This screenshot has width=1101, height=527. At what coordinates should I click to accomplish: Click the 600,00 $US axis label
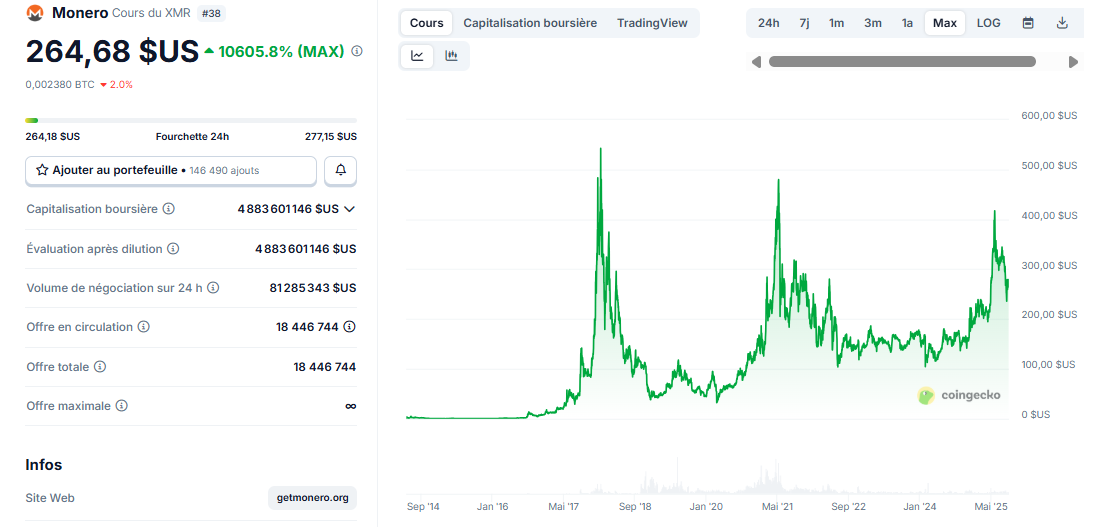pos(1049,116)
